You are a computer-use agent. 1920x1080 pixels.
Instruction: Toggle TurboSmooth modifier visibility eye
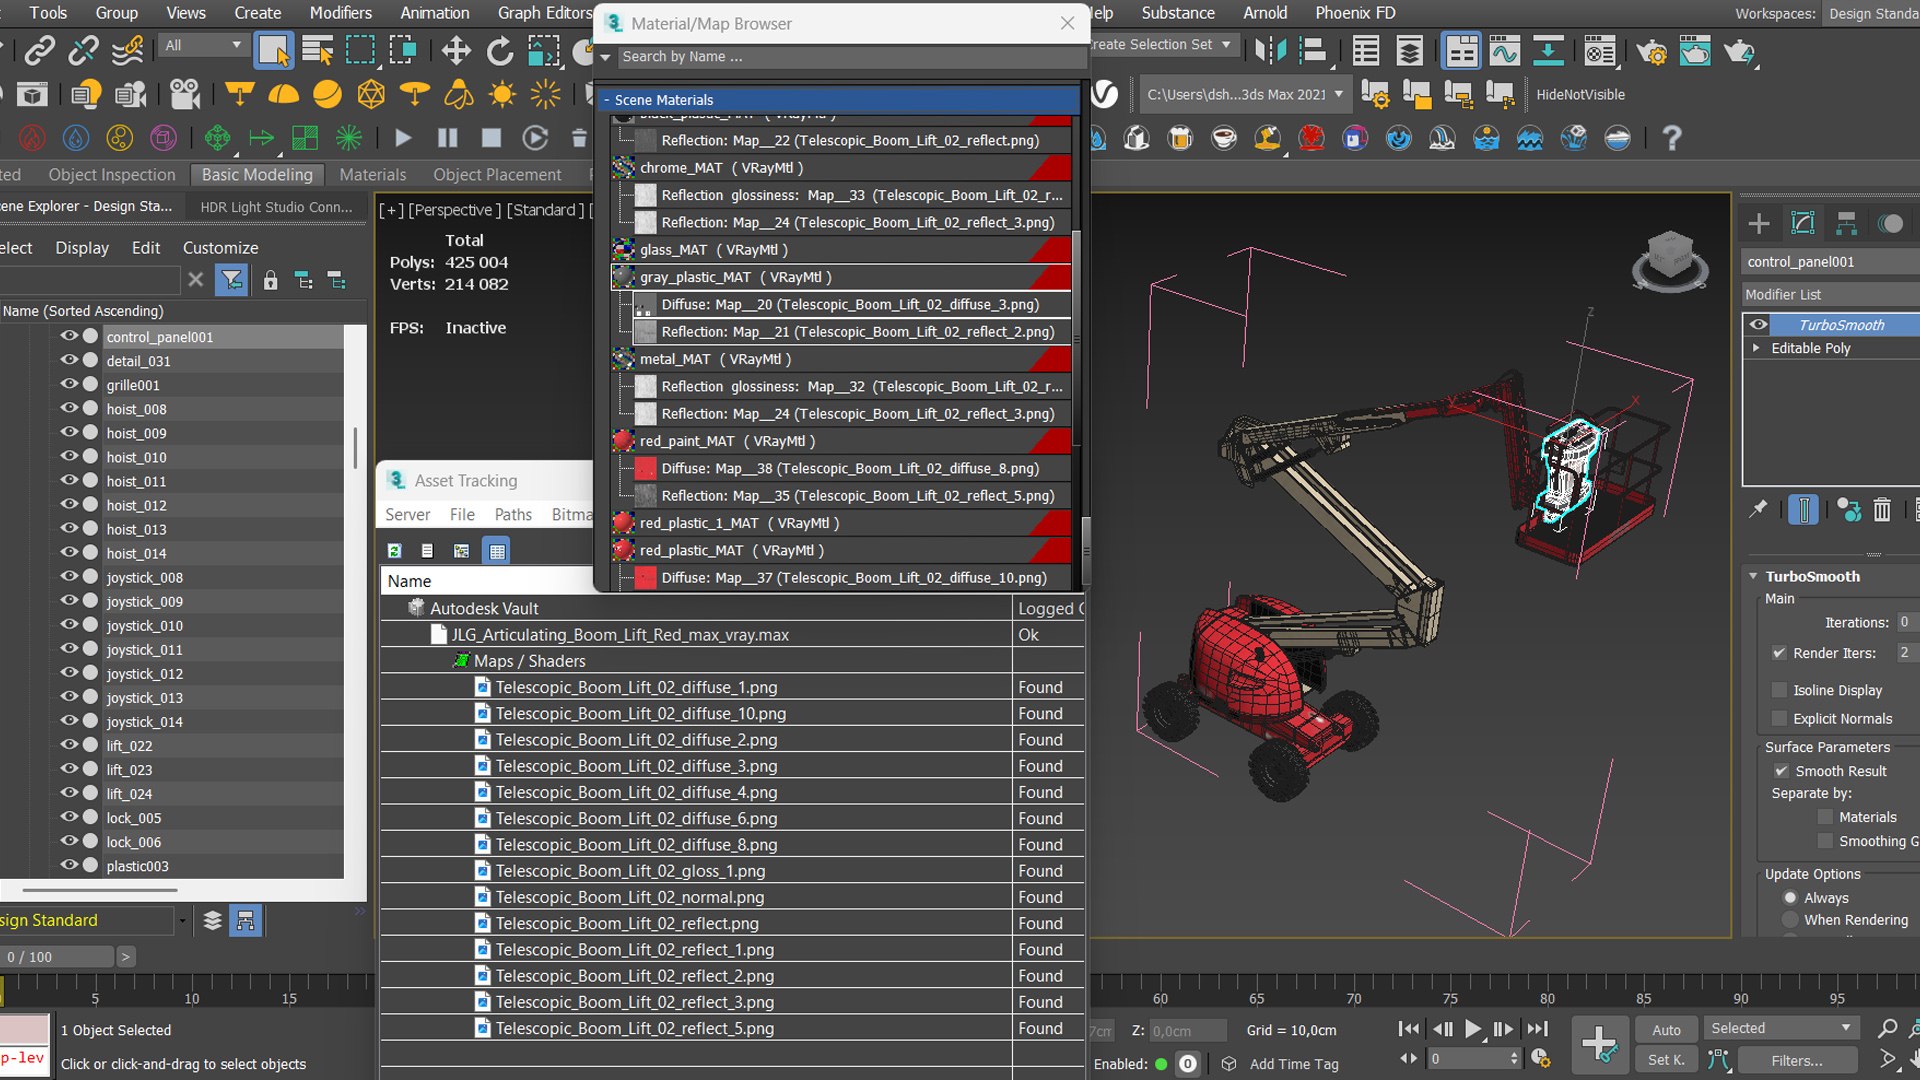1757,325
